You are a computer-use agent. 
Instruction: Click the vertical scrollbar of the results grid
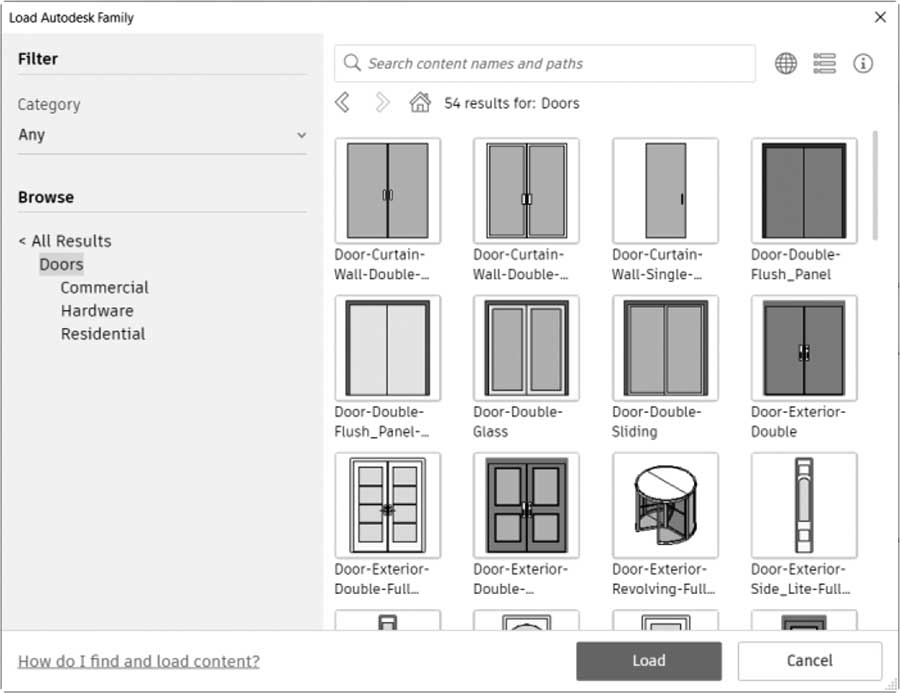[875, 185]
